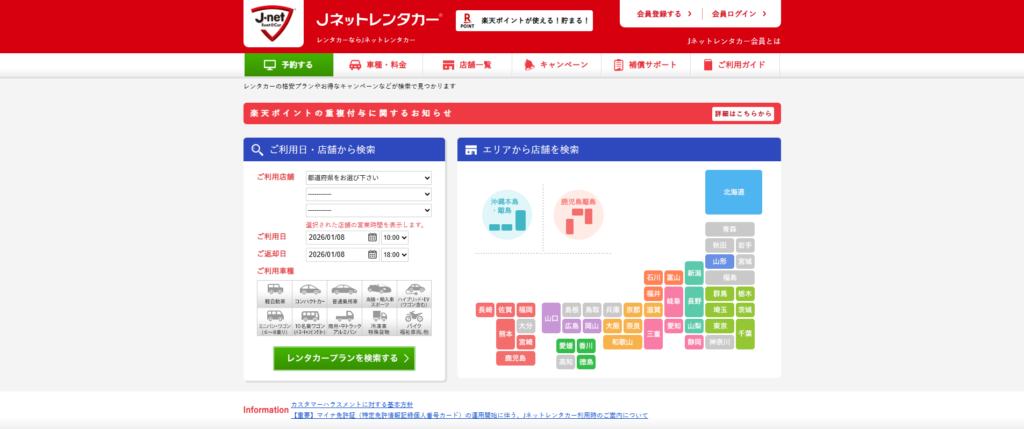The width and height of the screenshot is (1024, 429).
Task: Select the バイク motorcycle vehicle type icon
Action: coord(416,320)
